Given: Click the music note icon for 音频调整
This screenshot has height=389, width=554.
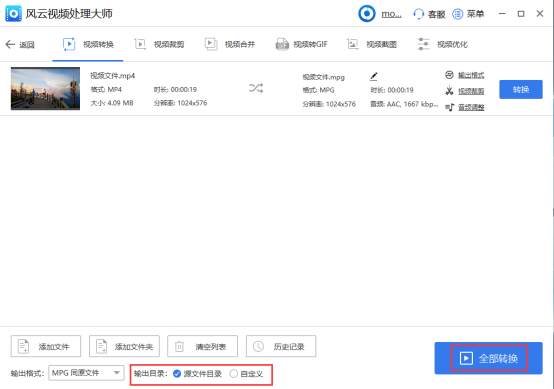Looking at the screenshot, I should pyautogui.click(x=449, y=107).
